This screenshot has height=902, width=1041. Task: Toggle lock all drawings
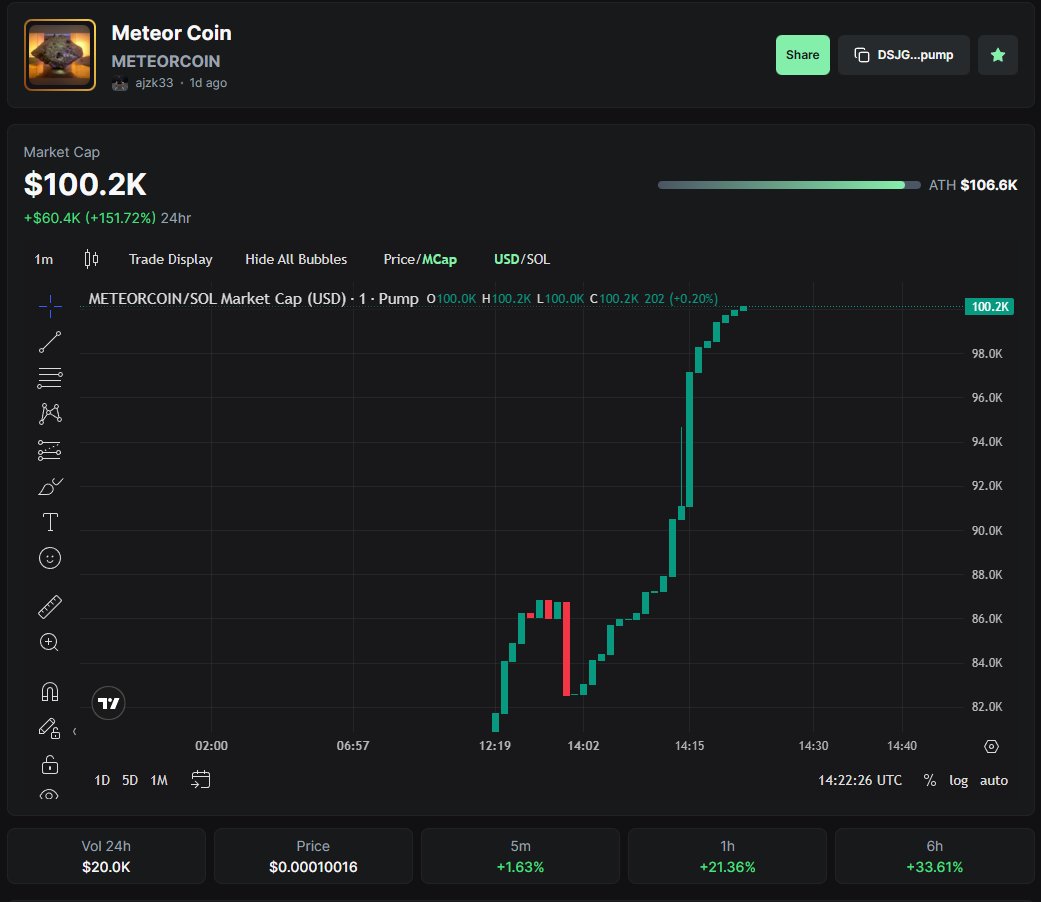coord(50,765)
